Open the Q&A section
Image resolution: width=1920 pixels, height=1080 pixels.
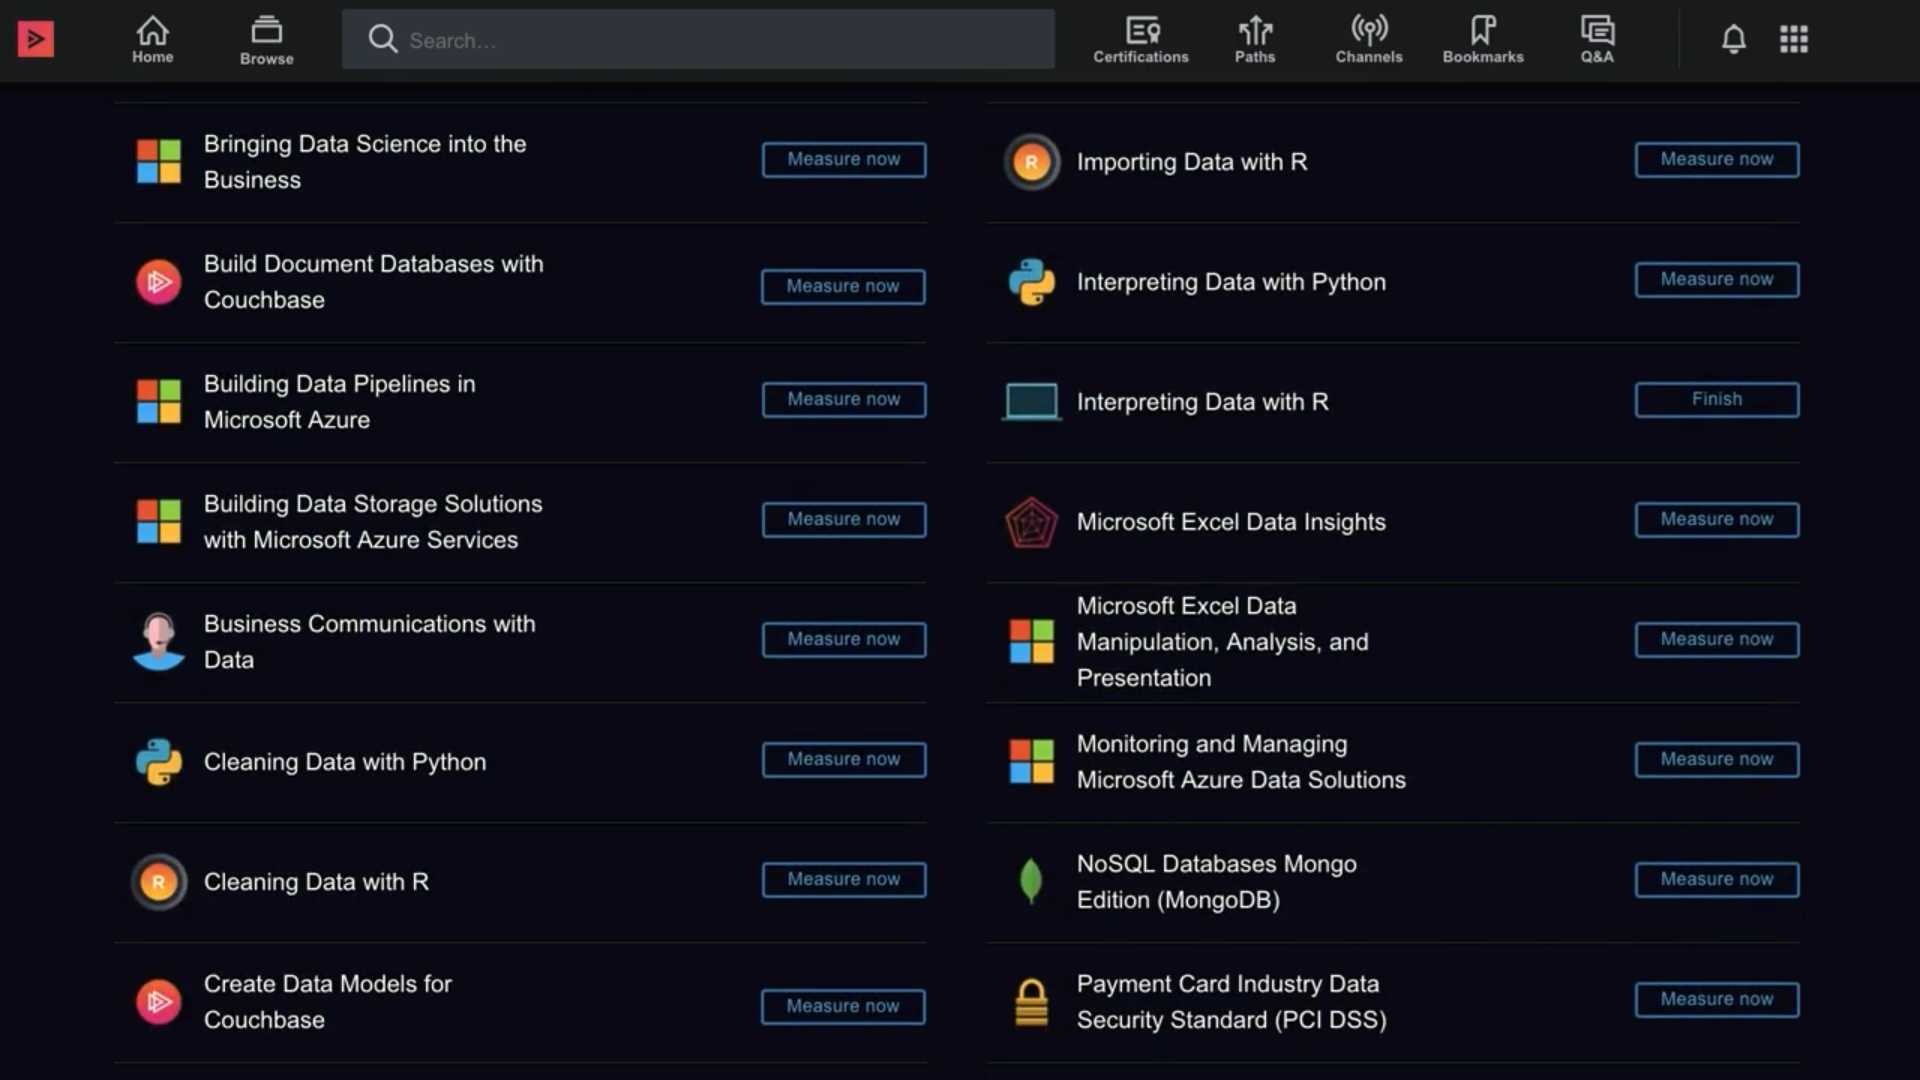click(1597, 40)
